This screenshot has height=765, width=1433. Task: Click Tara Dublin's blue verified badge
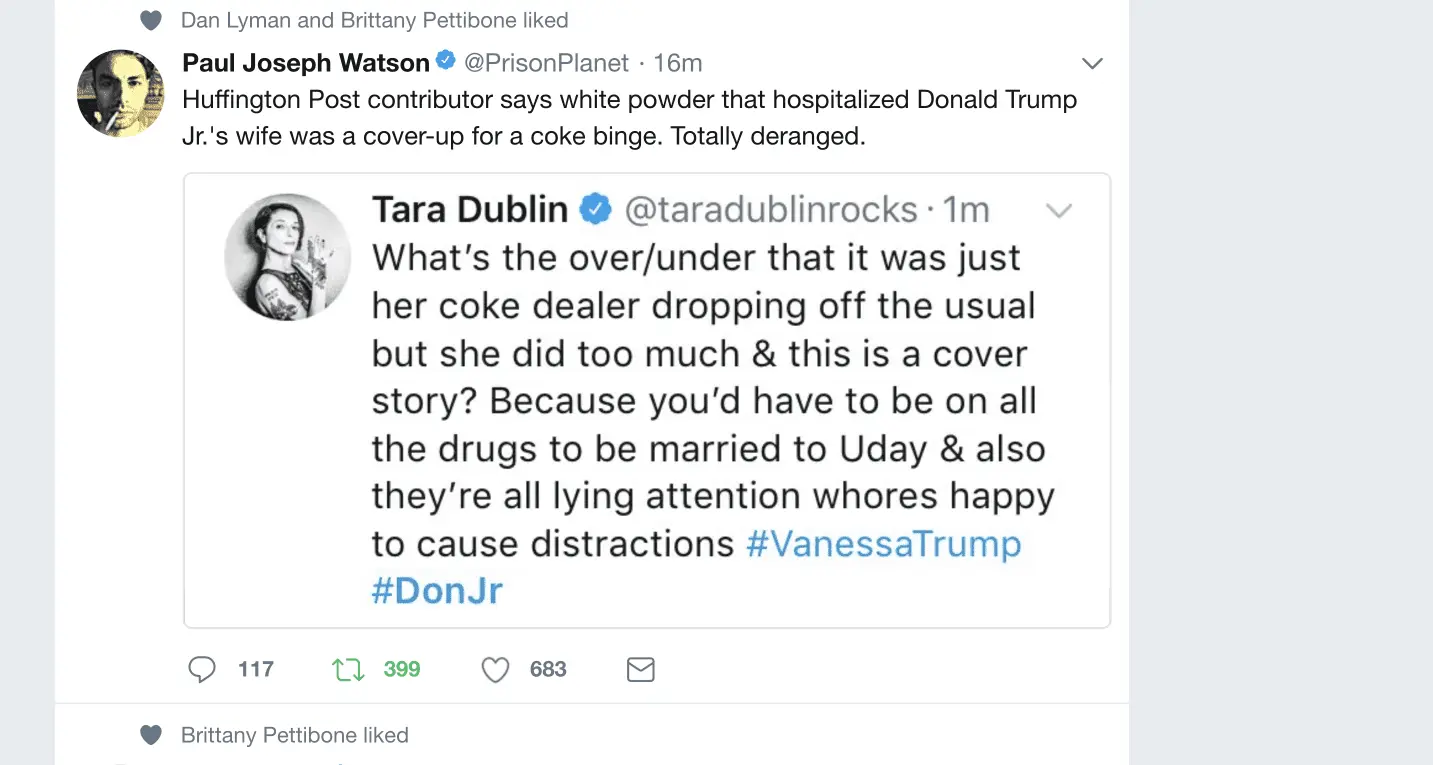click(597, 209)
